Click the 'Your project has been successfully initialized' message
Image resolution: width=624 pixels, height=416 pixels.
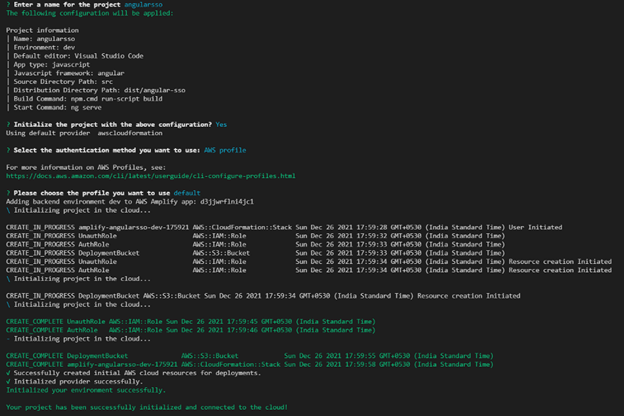point(146,407)
